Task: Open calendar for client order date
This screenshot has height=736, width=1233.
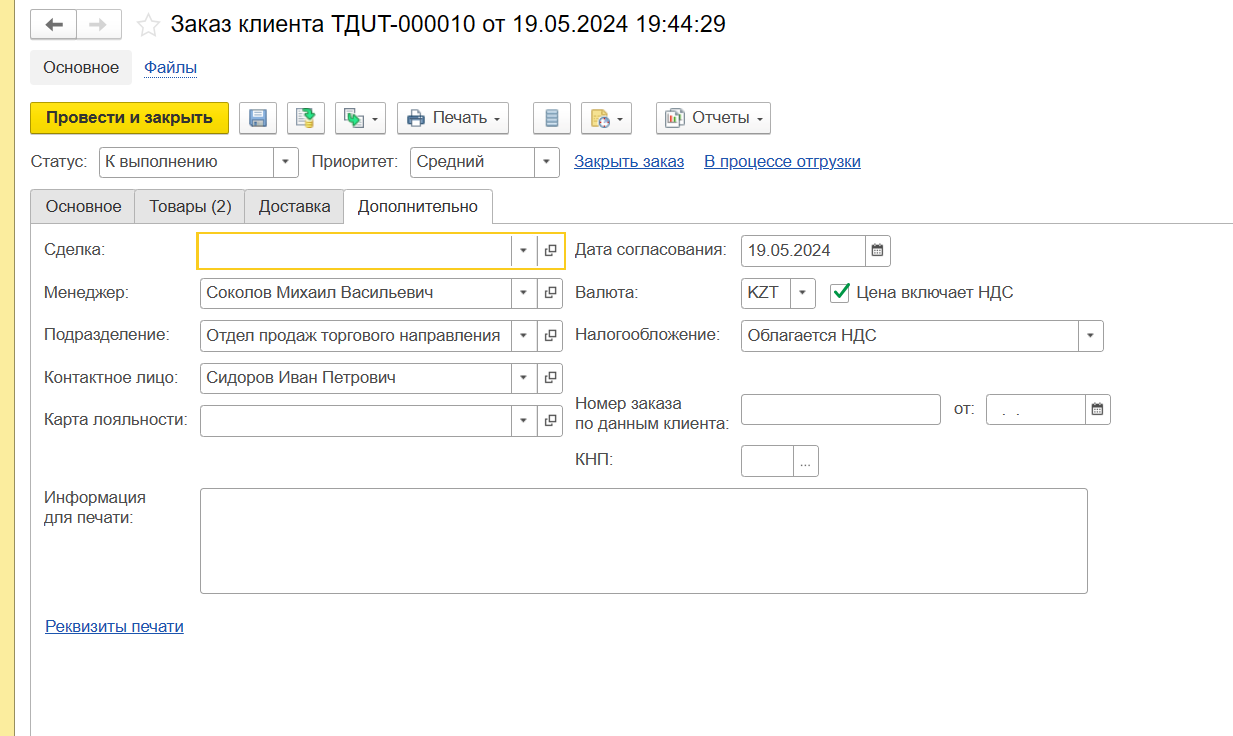Action: pyautogui.click(x=1097, y=409)
